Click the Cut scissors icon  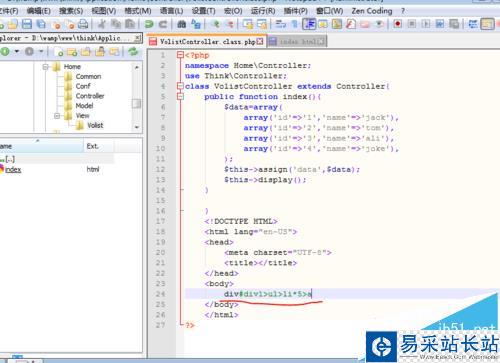(x=102, y=24)
